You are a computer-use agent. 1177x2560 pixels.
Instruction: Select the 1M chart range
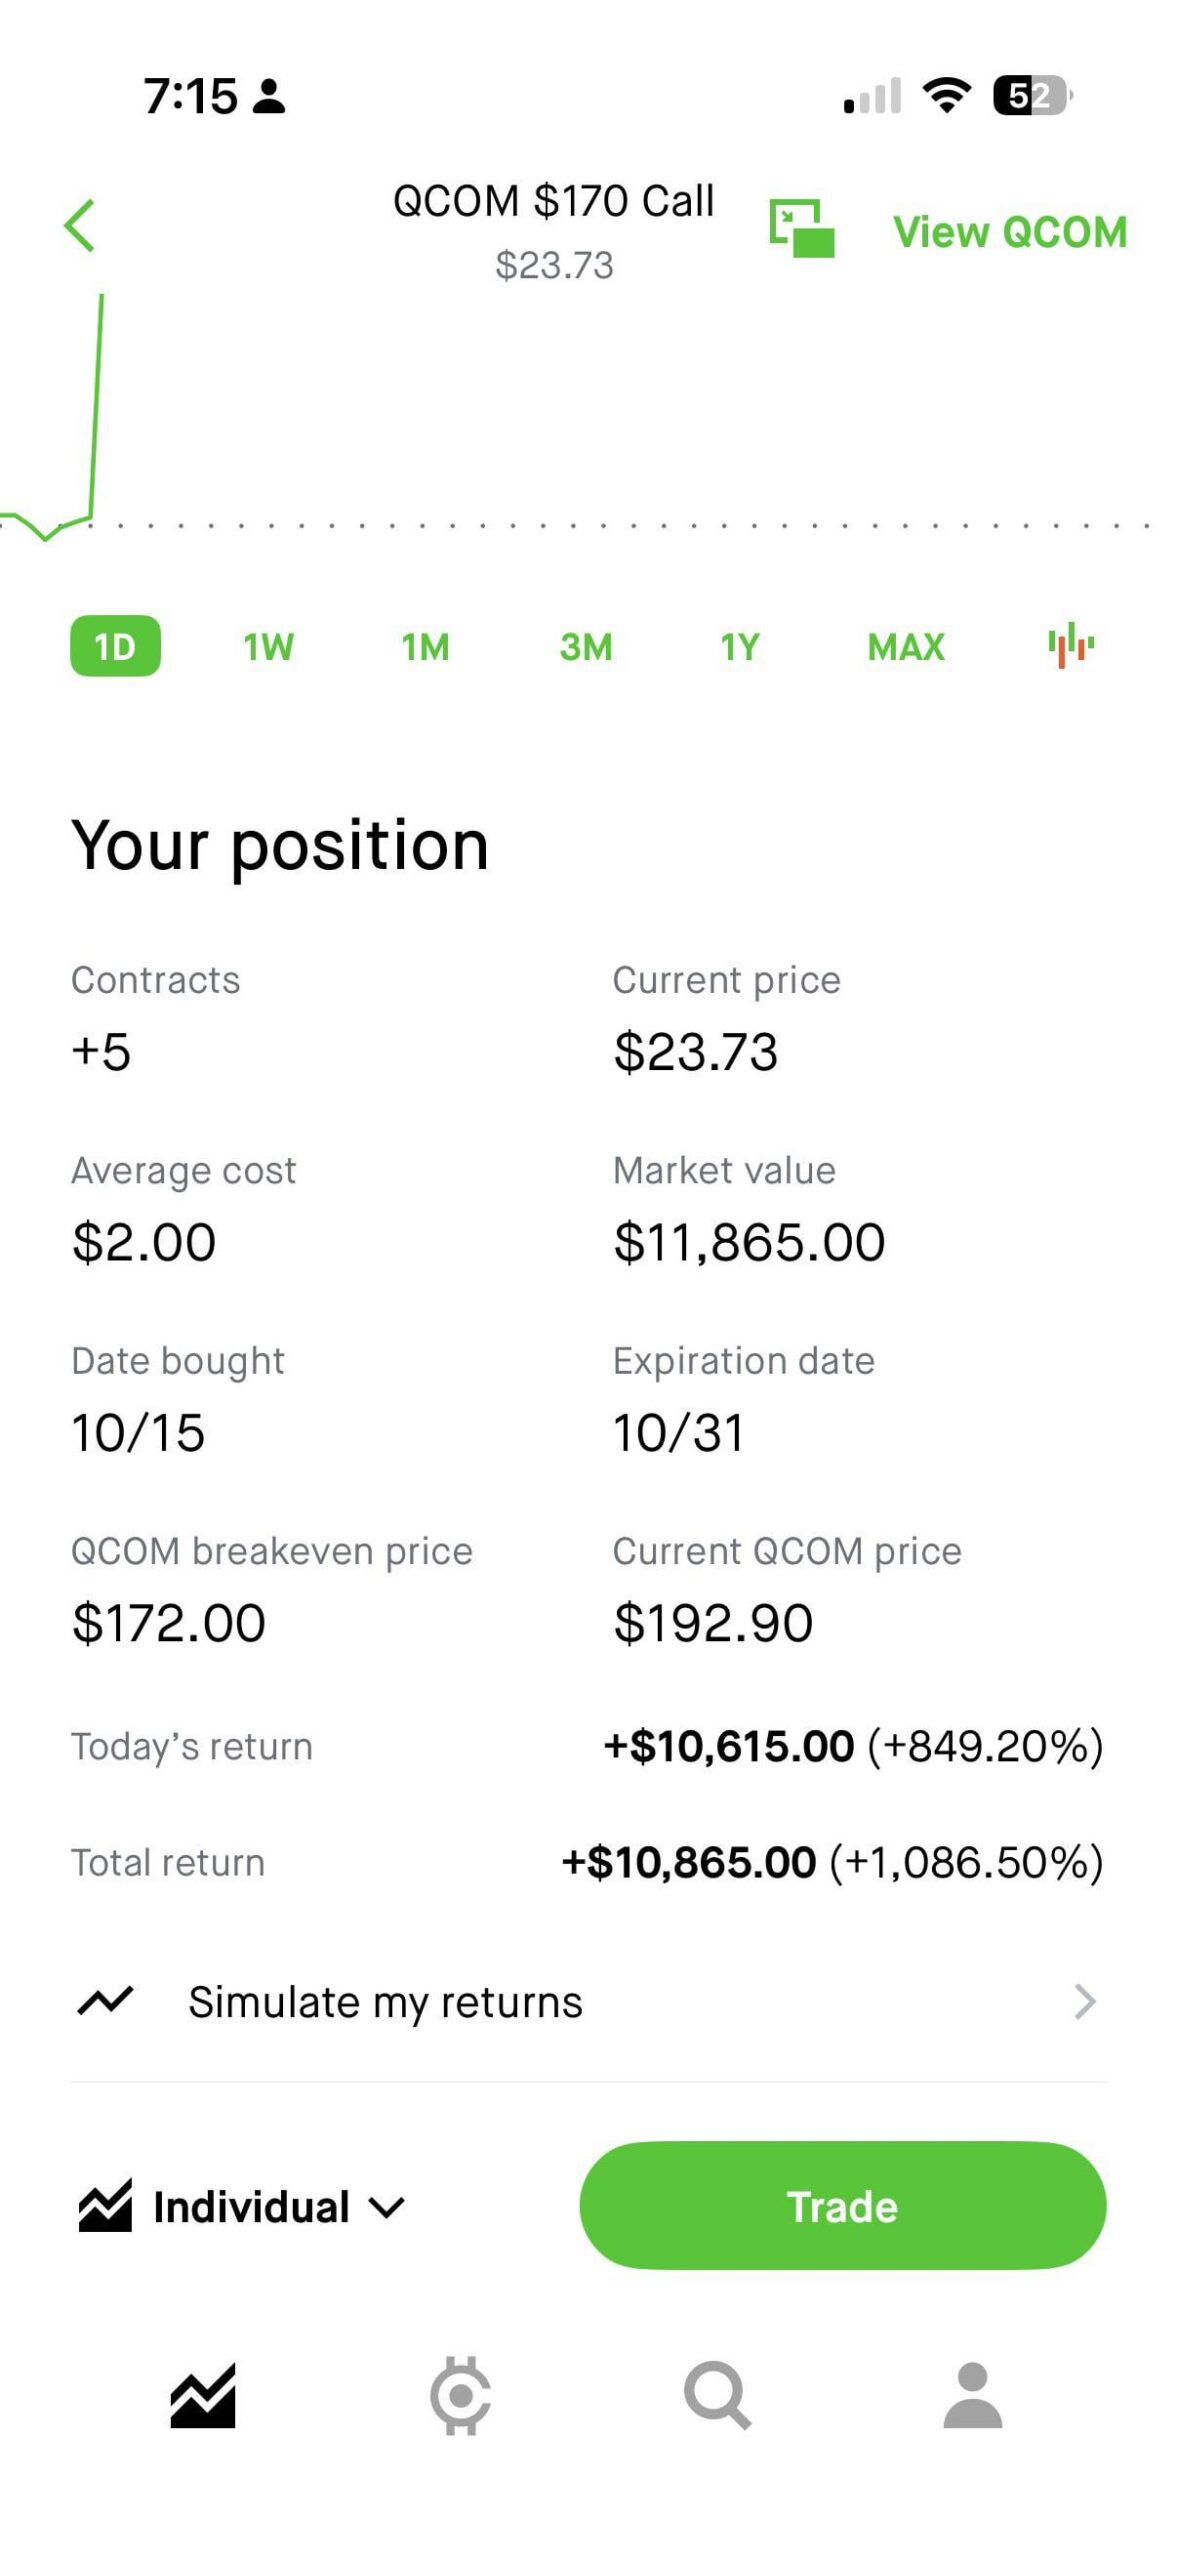point(425,647)
